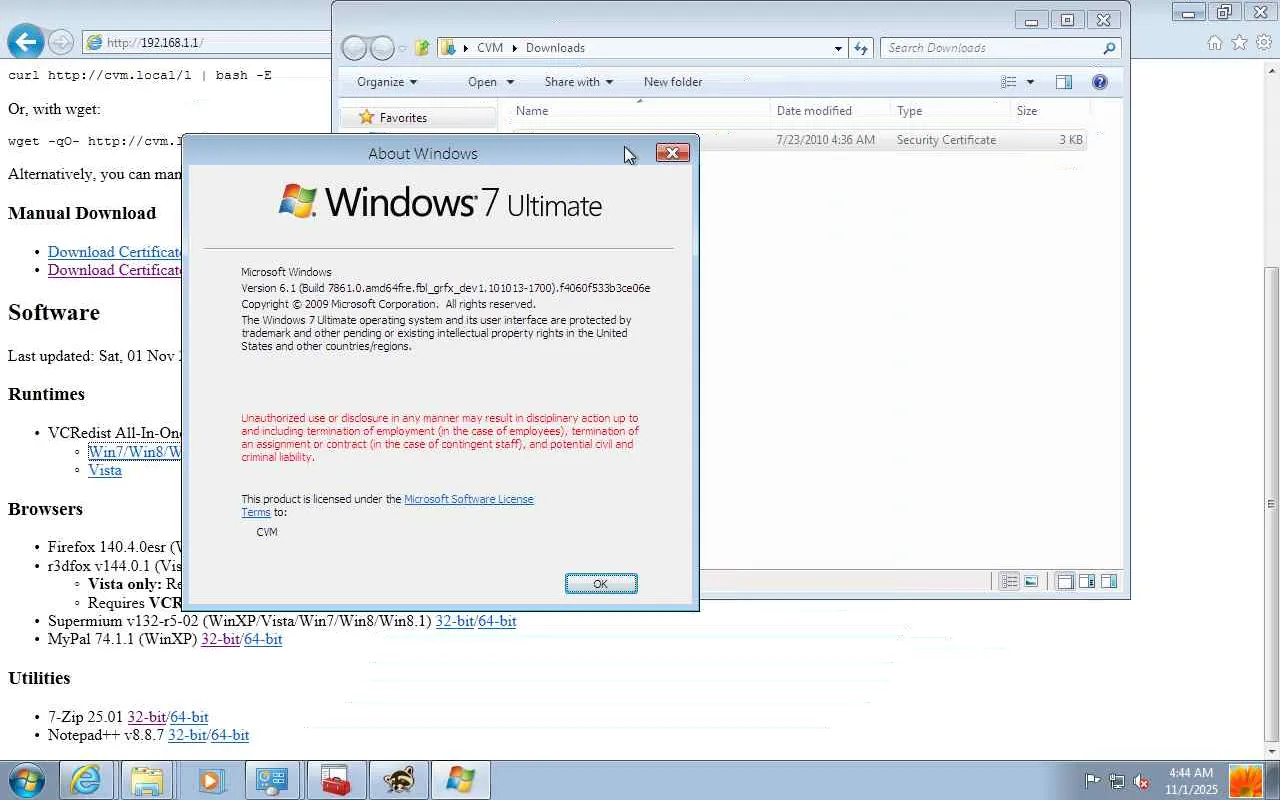Expand the view options dropdown arrow

click(1031, 82)
